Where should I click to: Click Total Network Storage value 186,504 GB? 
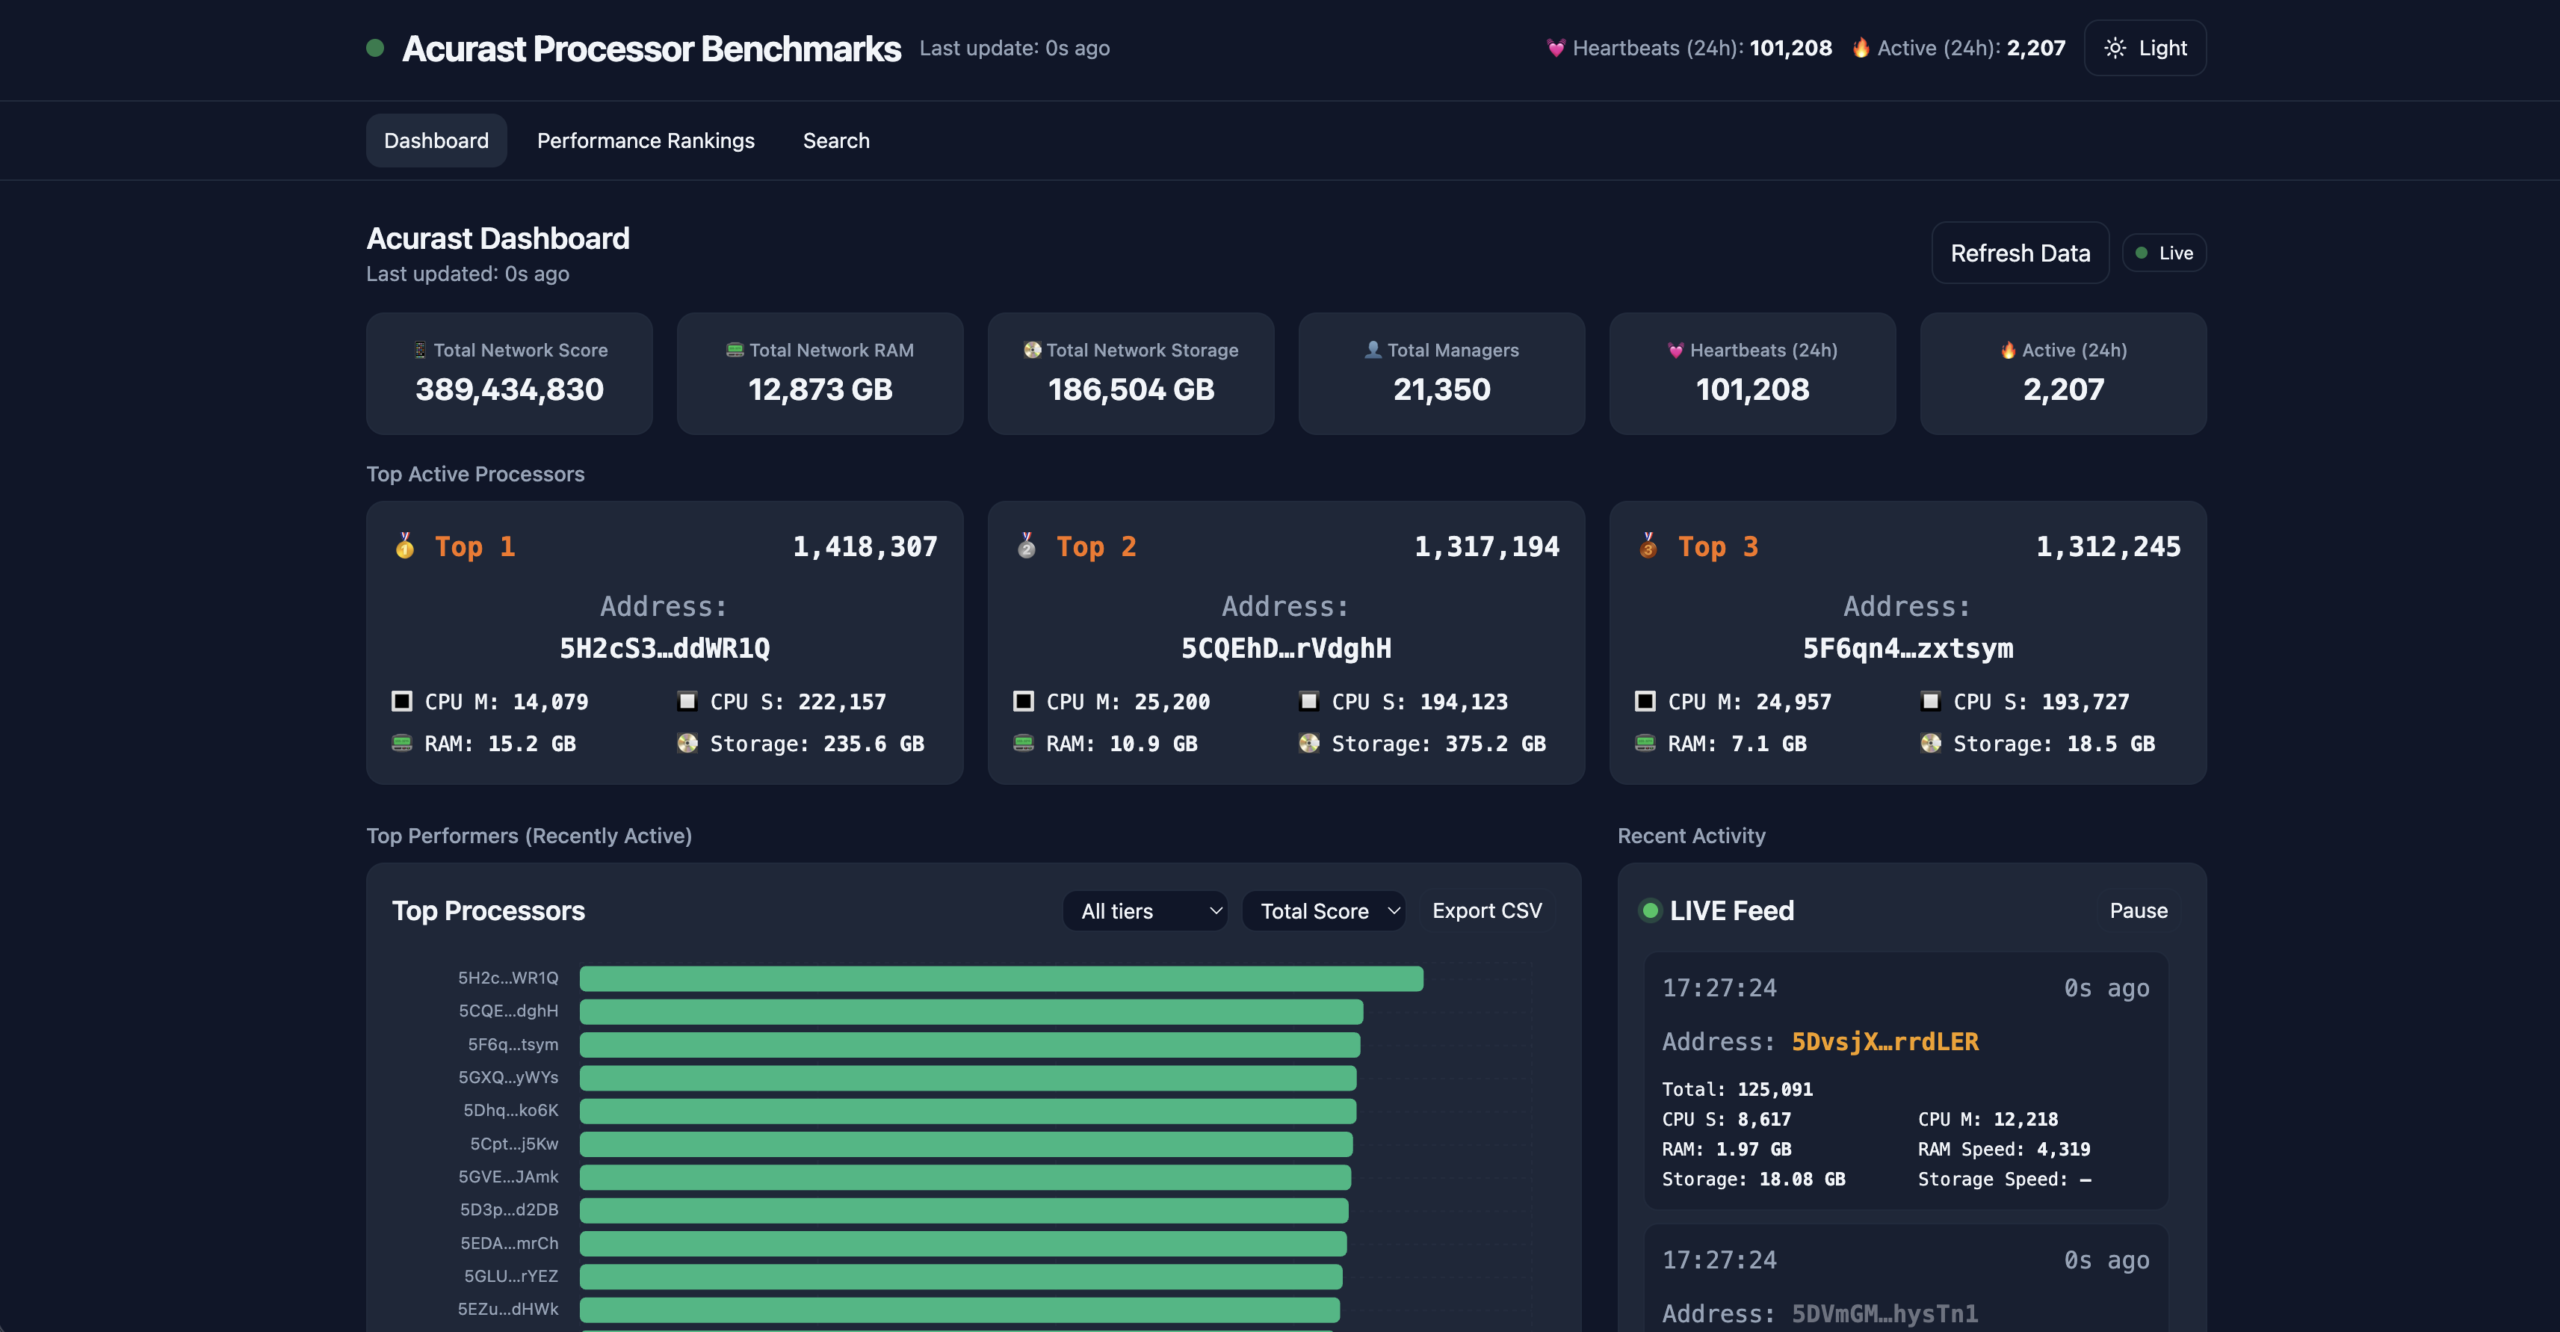pos(1131,389)
